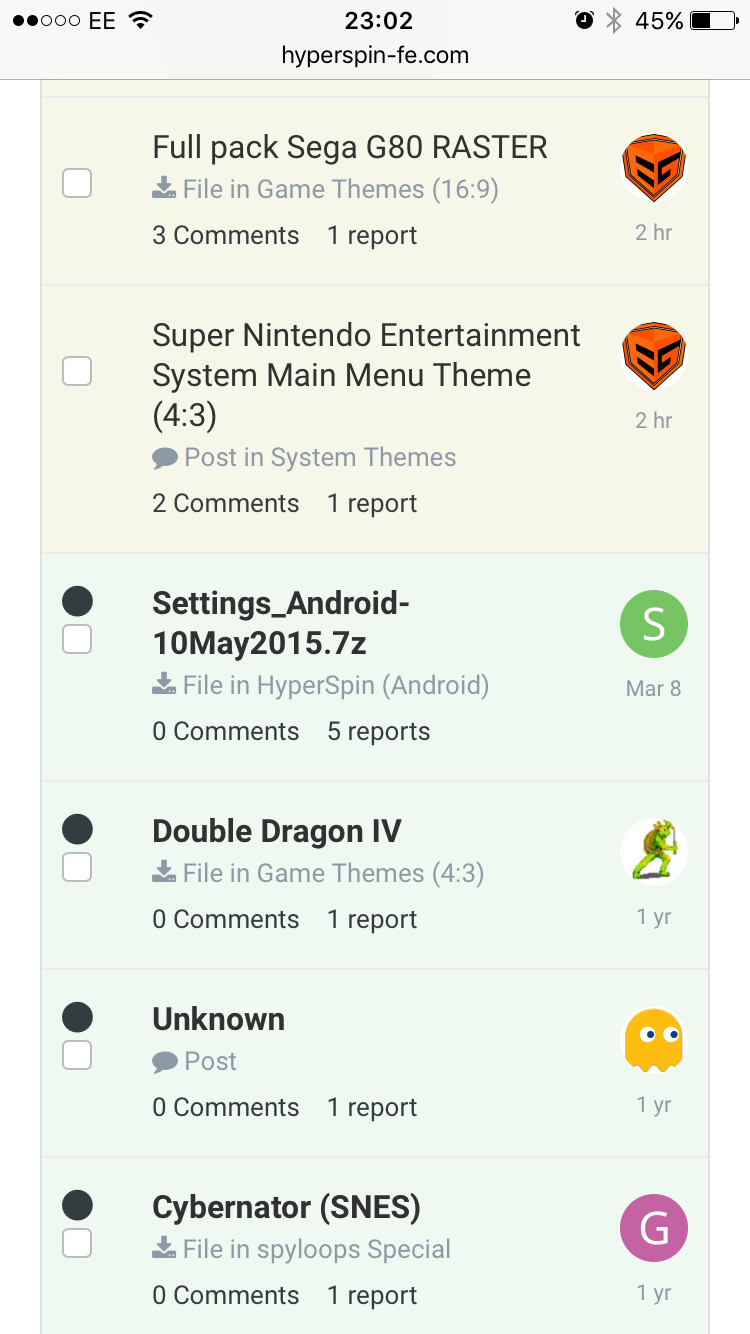Tap the green S avatar for Settings_Android
The image size is (750, 1334).
[x=654, y=624]
